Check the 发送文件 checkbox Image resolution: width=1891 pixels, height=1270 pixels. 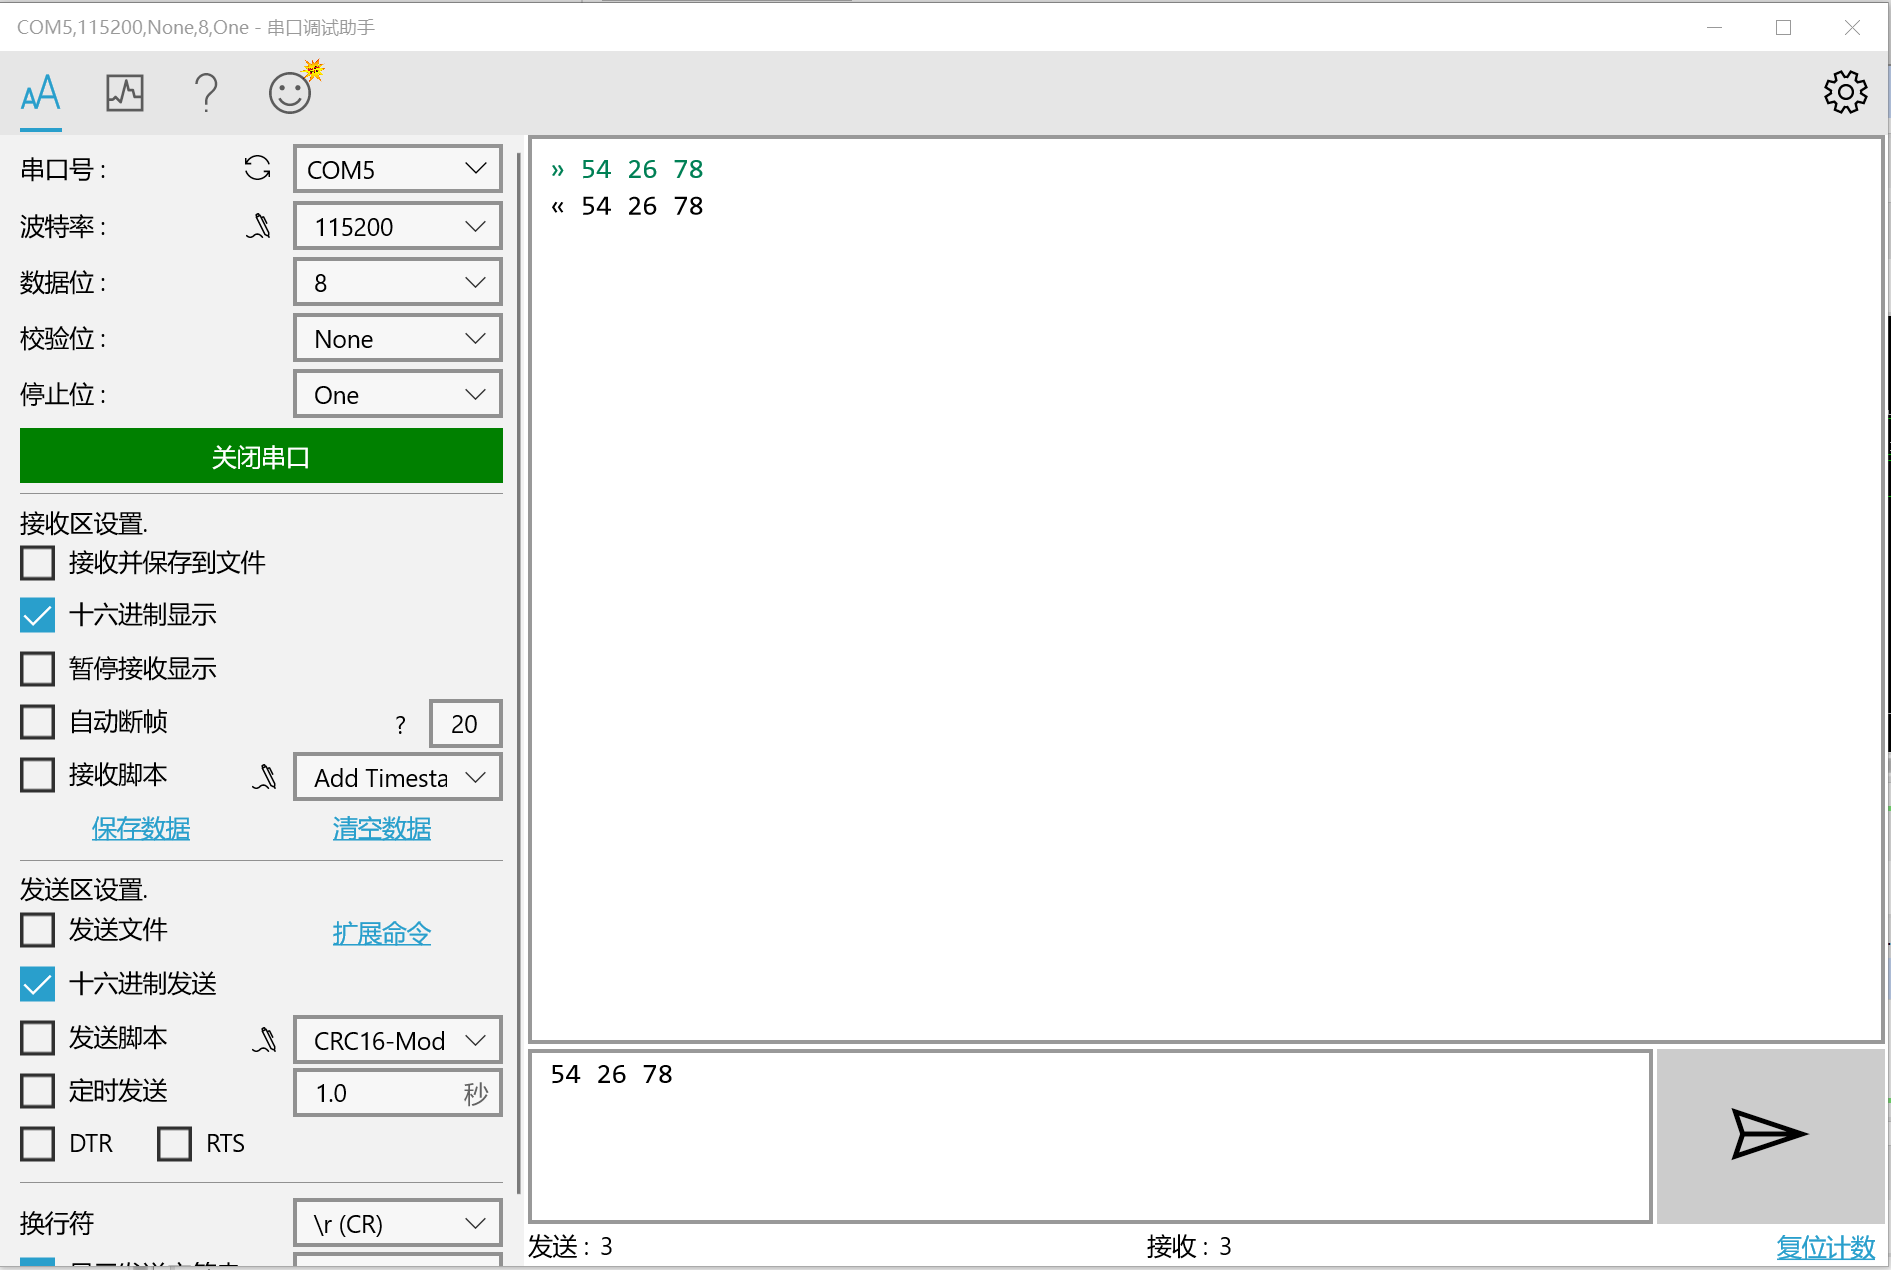[x=38, y=930]
